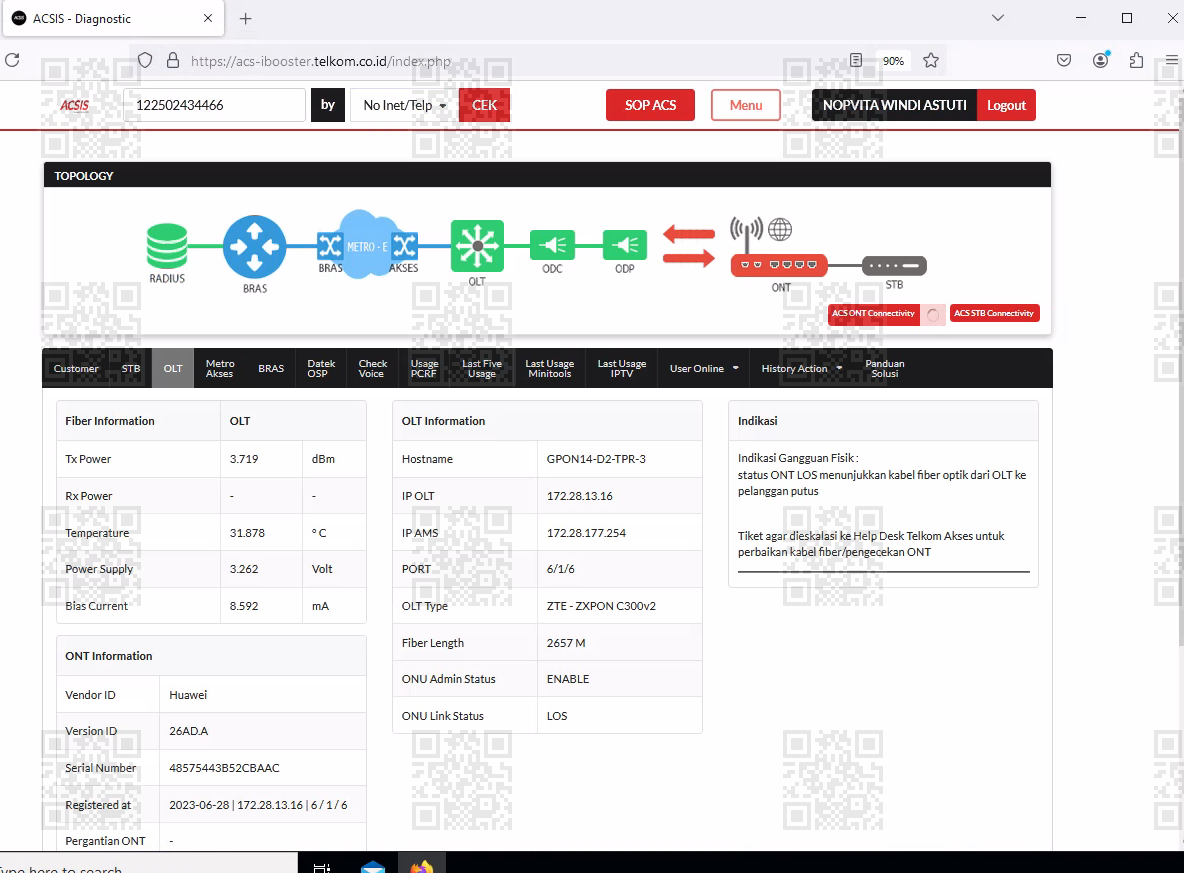Click serial number 48575443B52CBAAC
Image resolution: width=1184 pixels, height=873 pixels.
click(x=224, y=768)
